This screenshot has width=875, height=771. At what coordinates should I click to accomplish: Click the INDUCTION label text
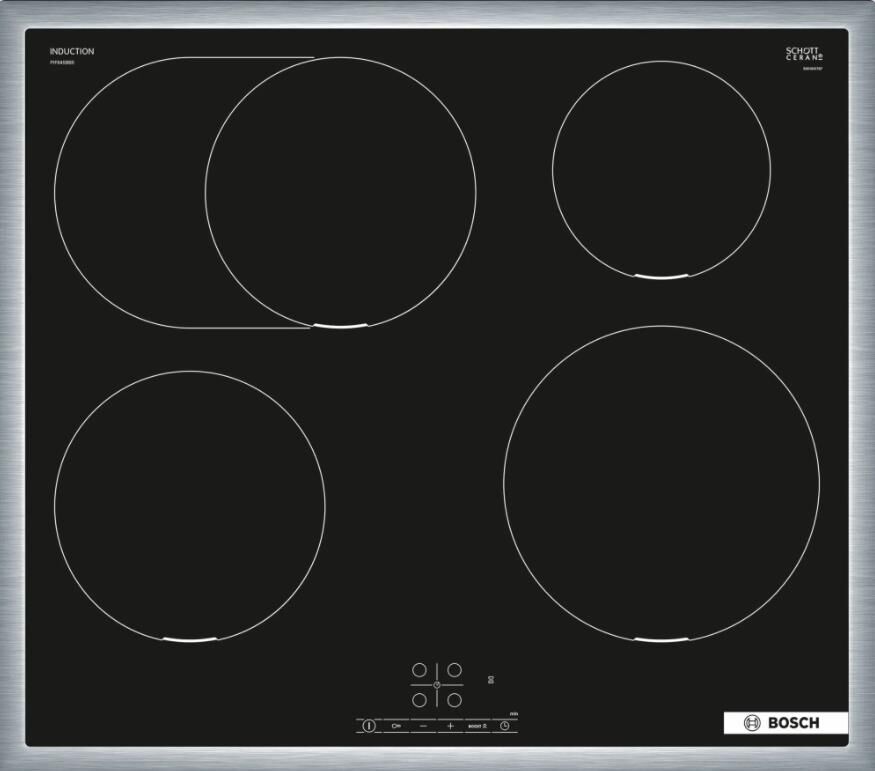[x=72, y=51]
